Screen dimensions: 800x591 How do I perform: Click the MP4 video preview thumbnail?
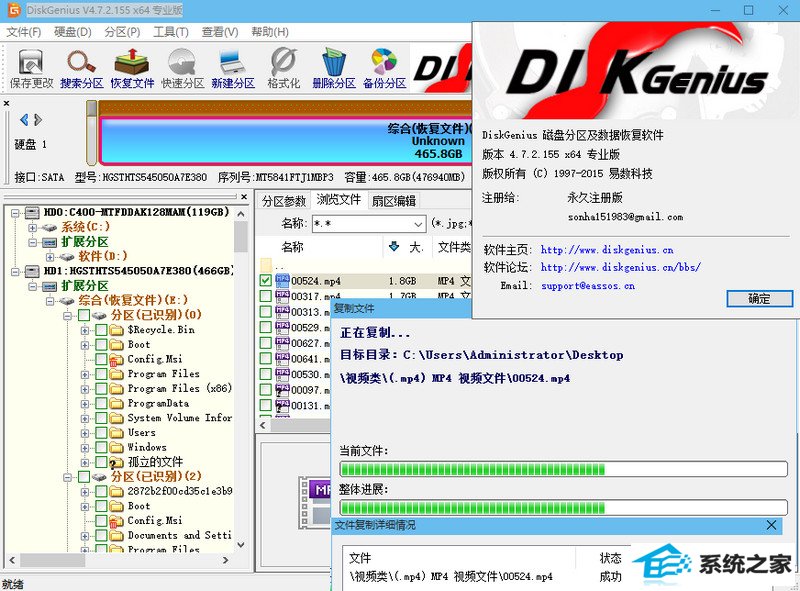(x=314, y=503)
